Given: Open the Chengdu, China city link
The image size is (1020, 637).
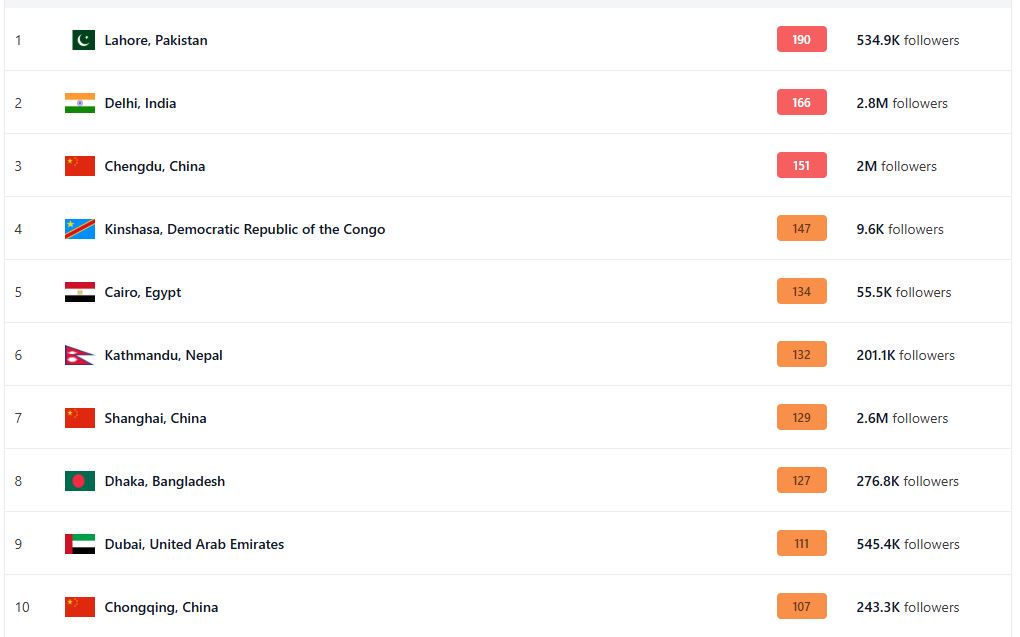Looking at the screenshot, I should (155, 167).
